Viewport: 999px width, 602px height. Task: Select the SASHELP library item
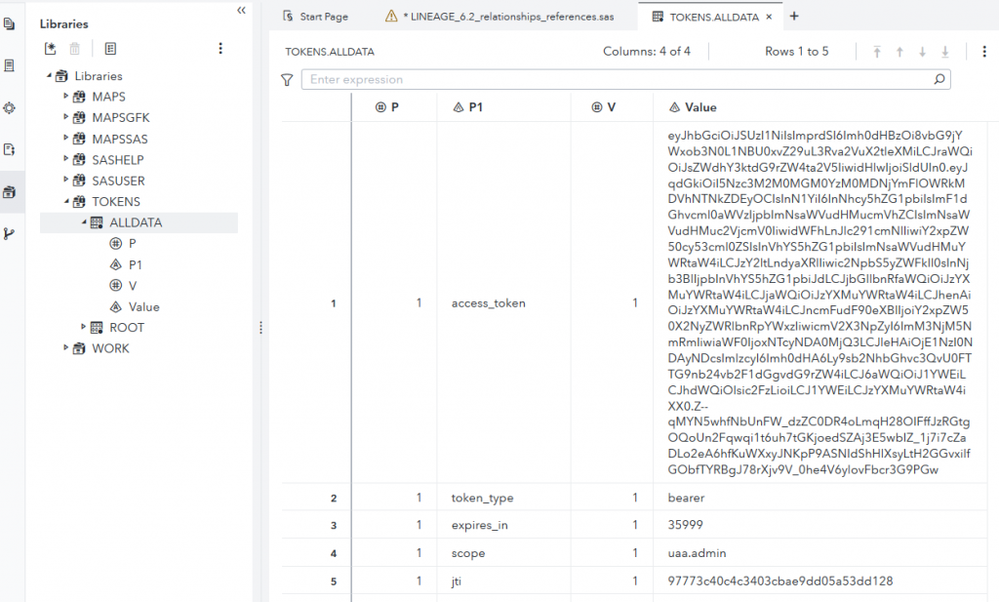118,160
